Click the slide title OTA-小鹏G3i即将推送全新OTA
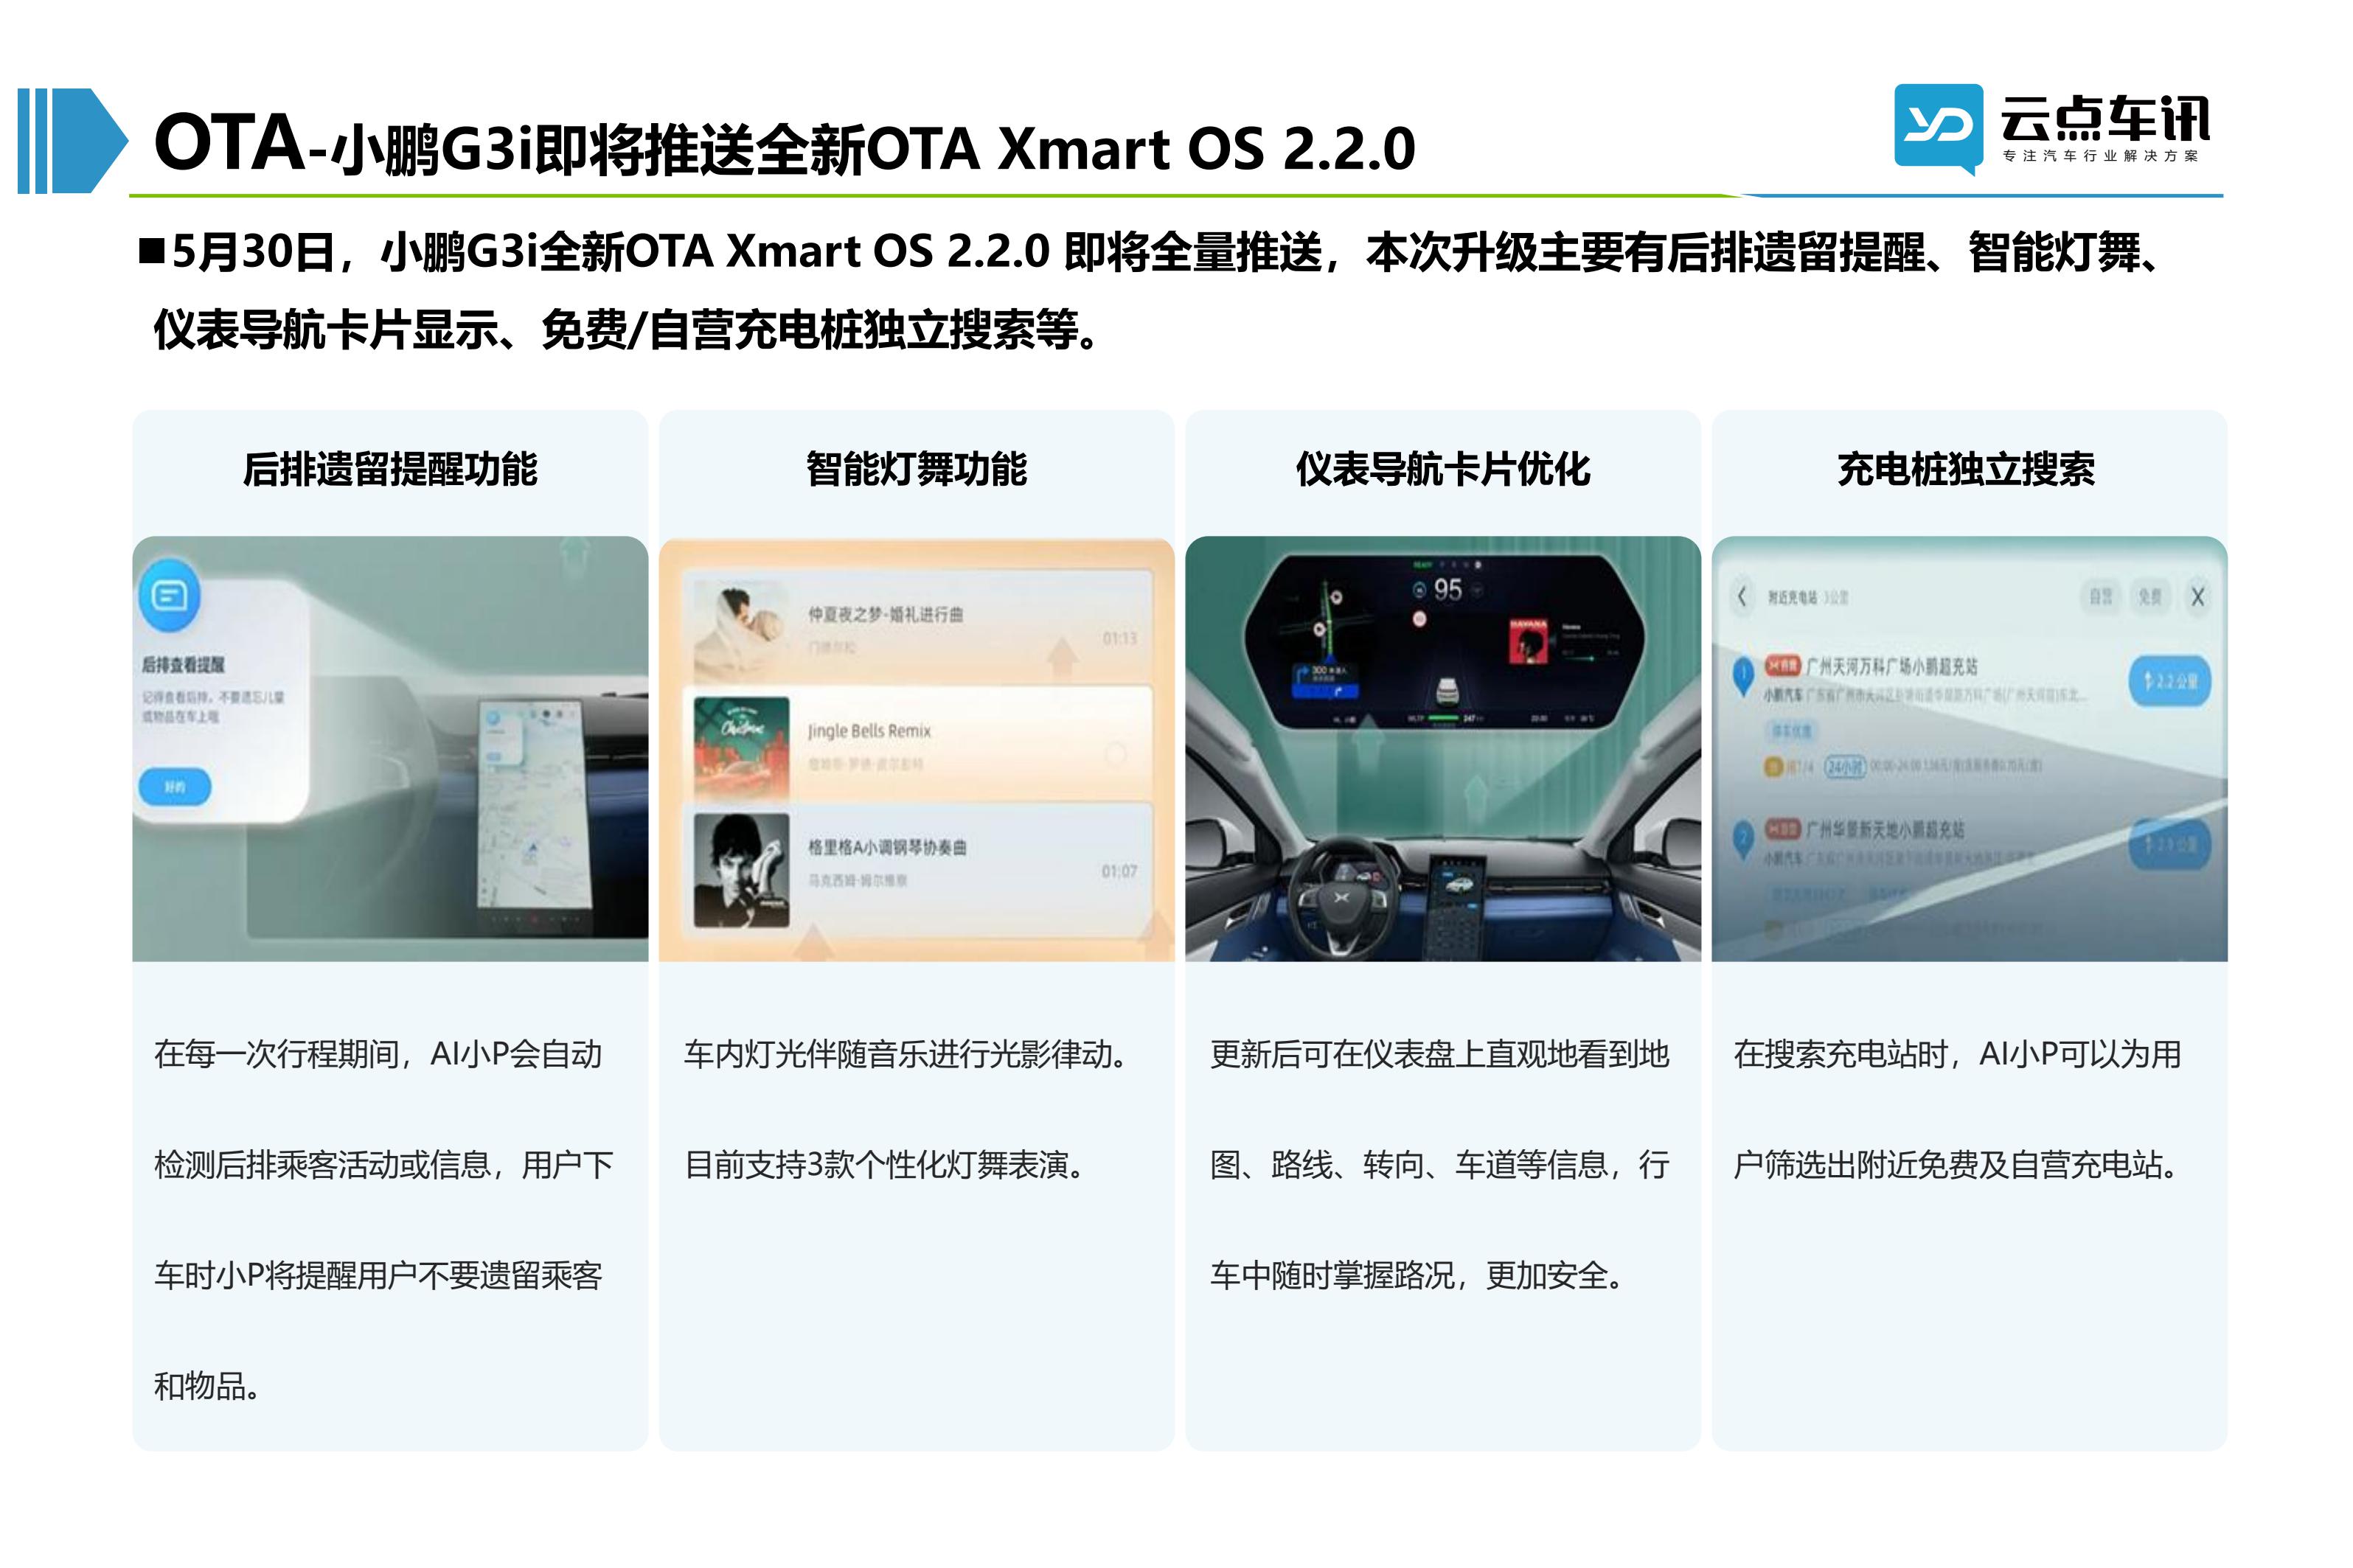This screenshot has height=1568, width=2353. (x=785, y=145)
